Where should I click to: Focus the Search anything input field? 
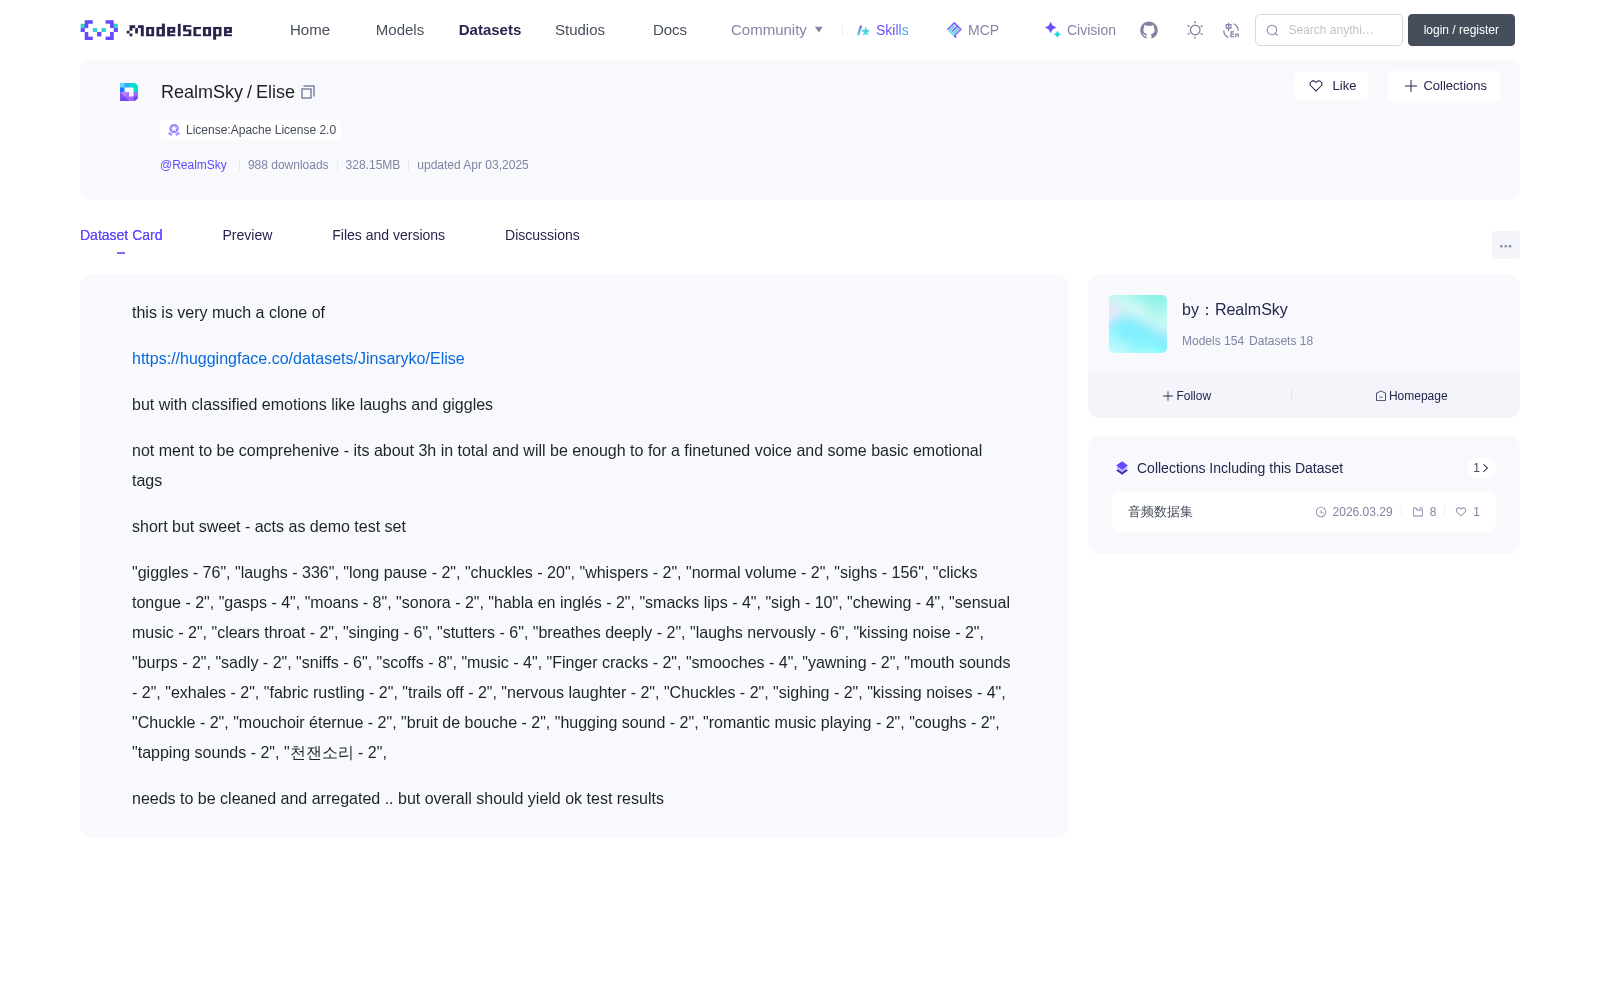(1329, 30)
